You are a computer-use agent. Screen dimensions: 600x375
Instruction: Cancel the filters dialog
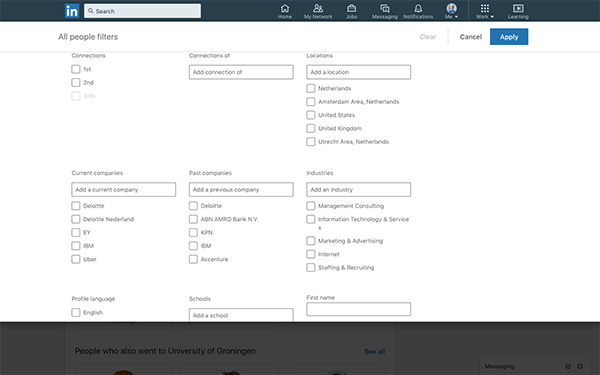[471, 37]
